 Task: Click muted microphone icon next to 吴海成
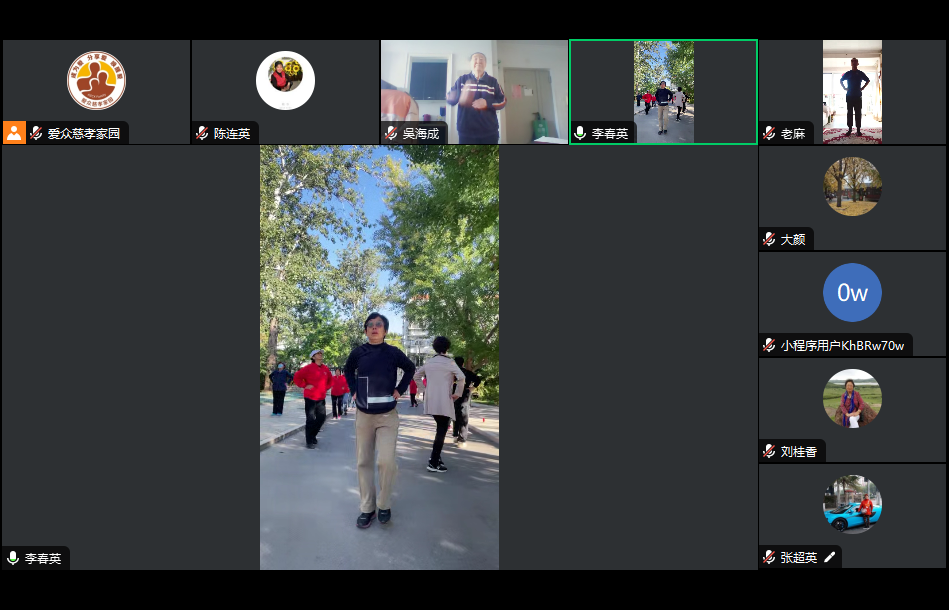click(391, 133)
